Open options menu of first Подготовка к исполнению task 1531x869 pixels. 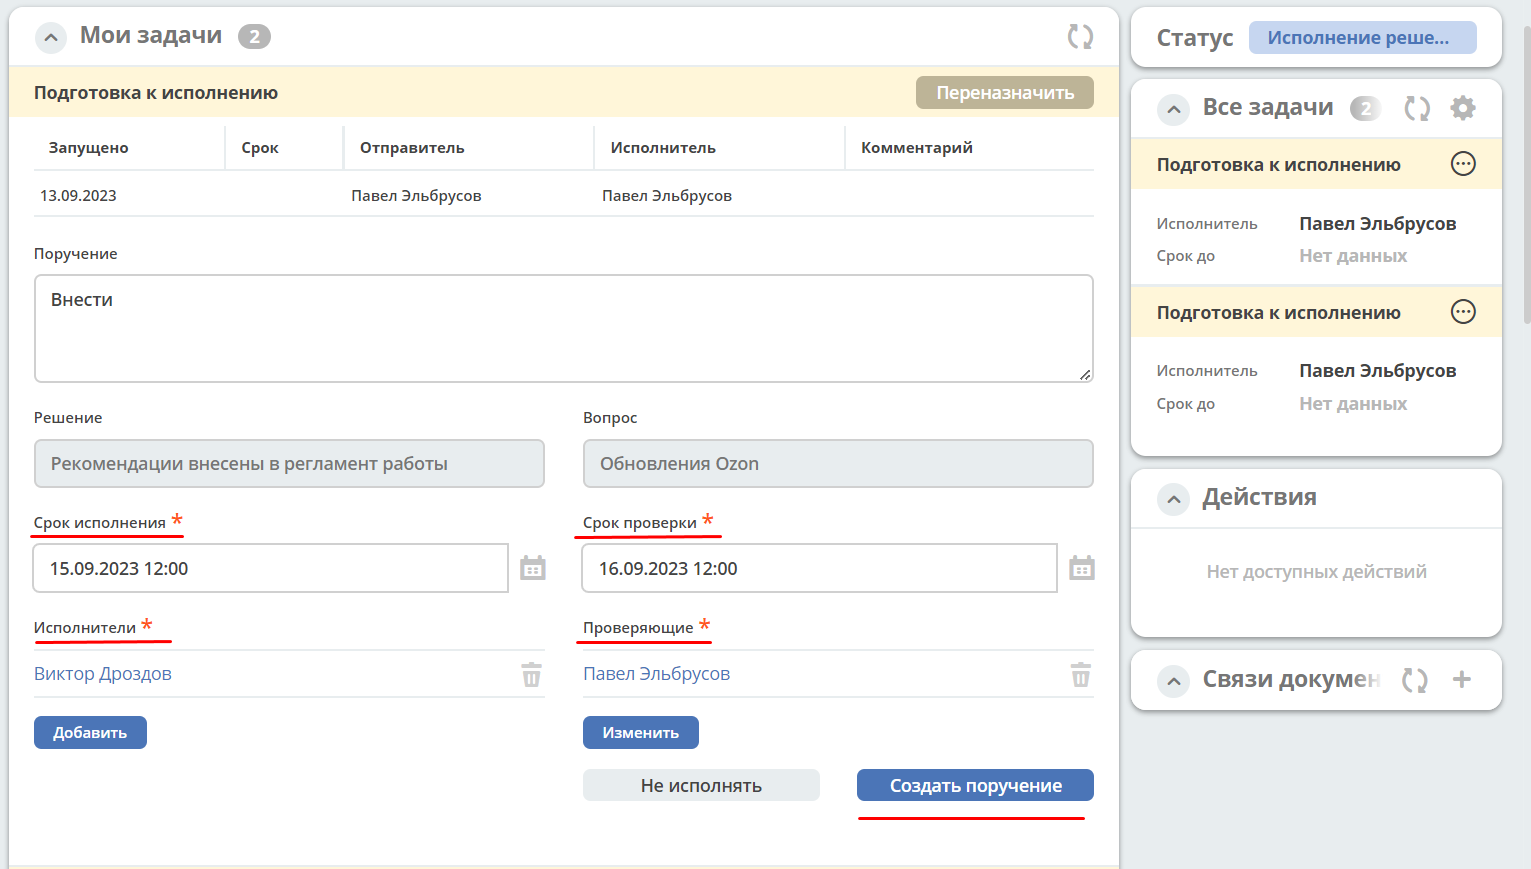[1463, 164]
